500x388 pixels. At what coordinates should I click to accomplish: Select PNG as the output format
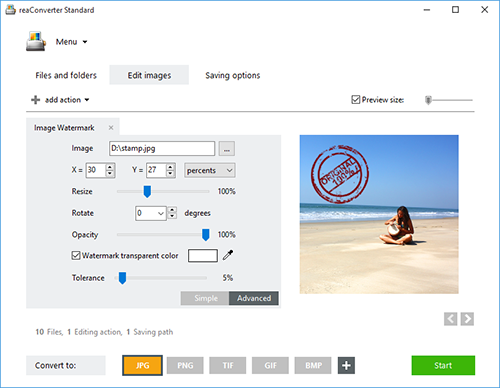pyautogui.click(x=185, y=366)
